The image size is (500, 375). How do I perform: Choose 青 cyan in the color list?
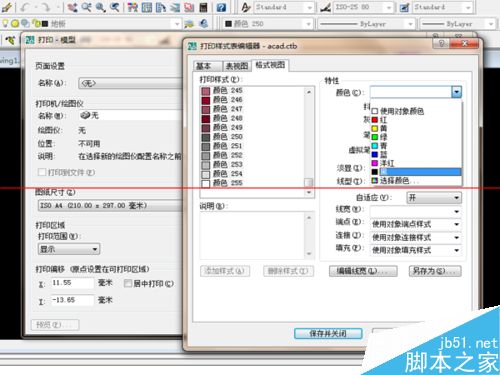coord(416,146)
